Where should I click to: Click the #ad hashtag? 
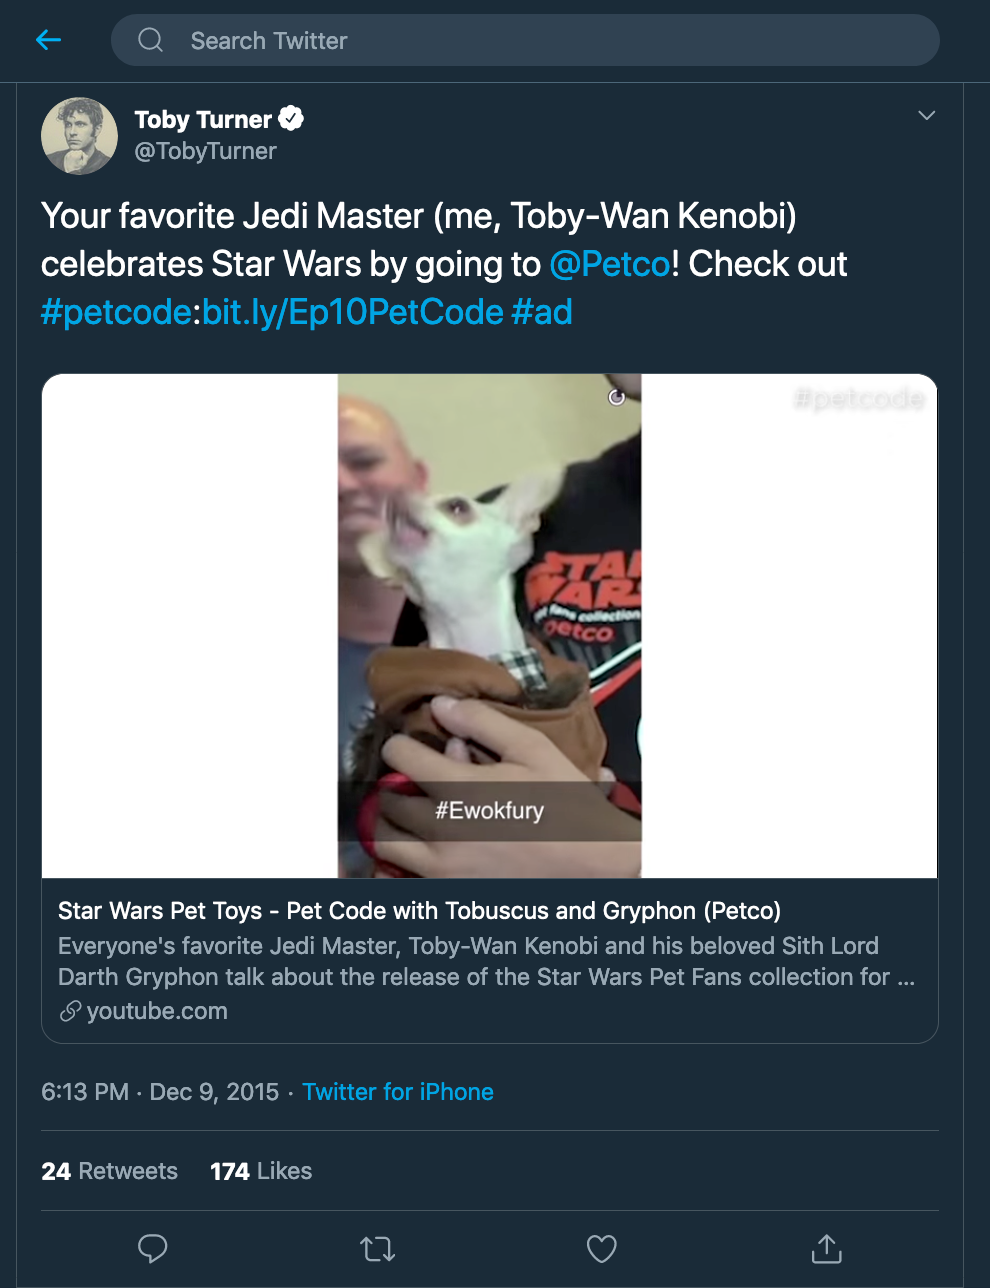coord(542,312)
